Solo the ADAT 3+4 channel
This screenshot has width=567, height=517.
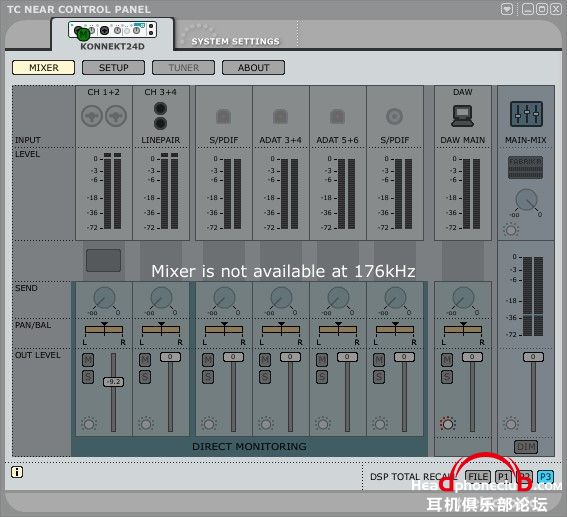[x=265, y=377]
